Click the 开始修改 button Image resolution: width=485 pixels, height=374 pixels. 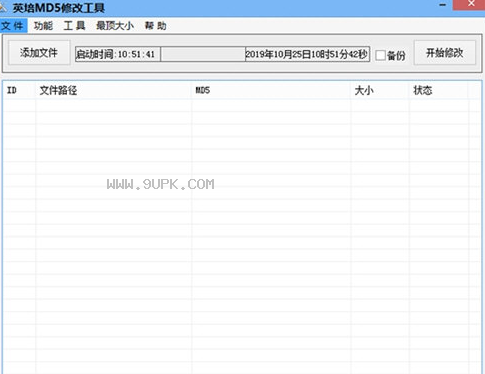445,53
